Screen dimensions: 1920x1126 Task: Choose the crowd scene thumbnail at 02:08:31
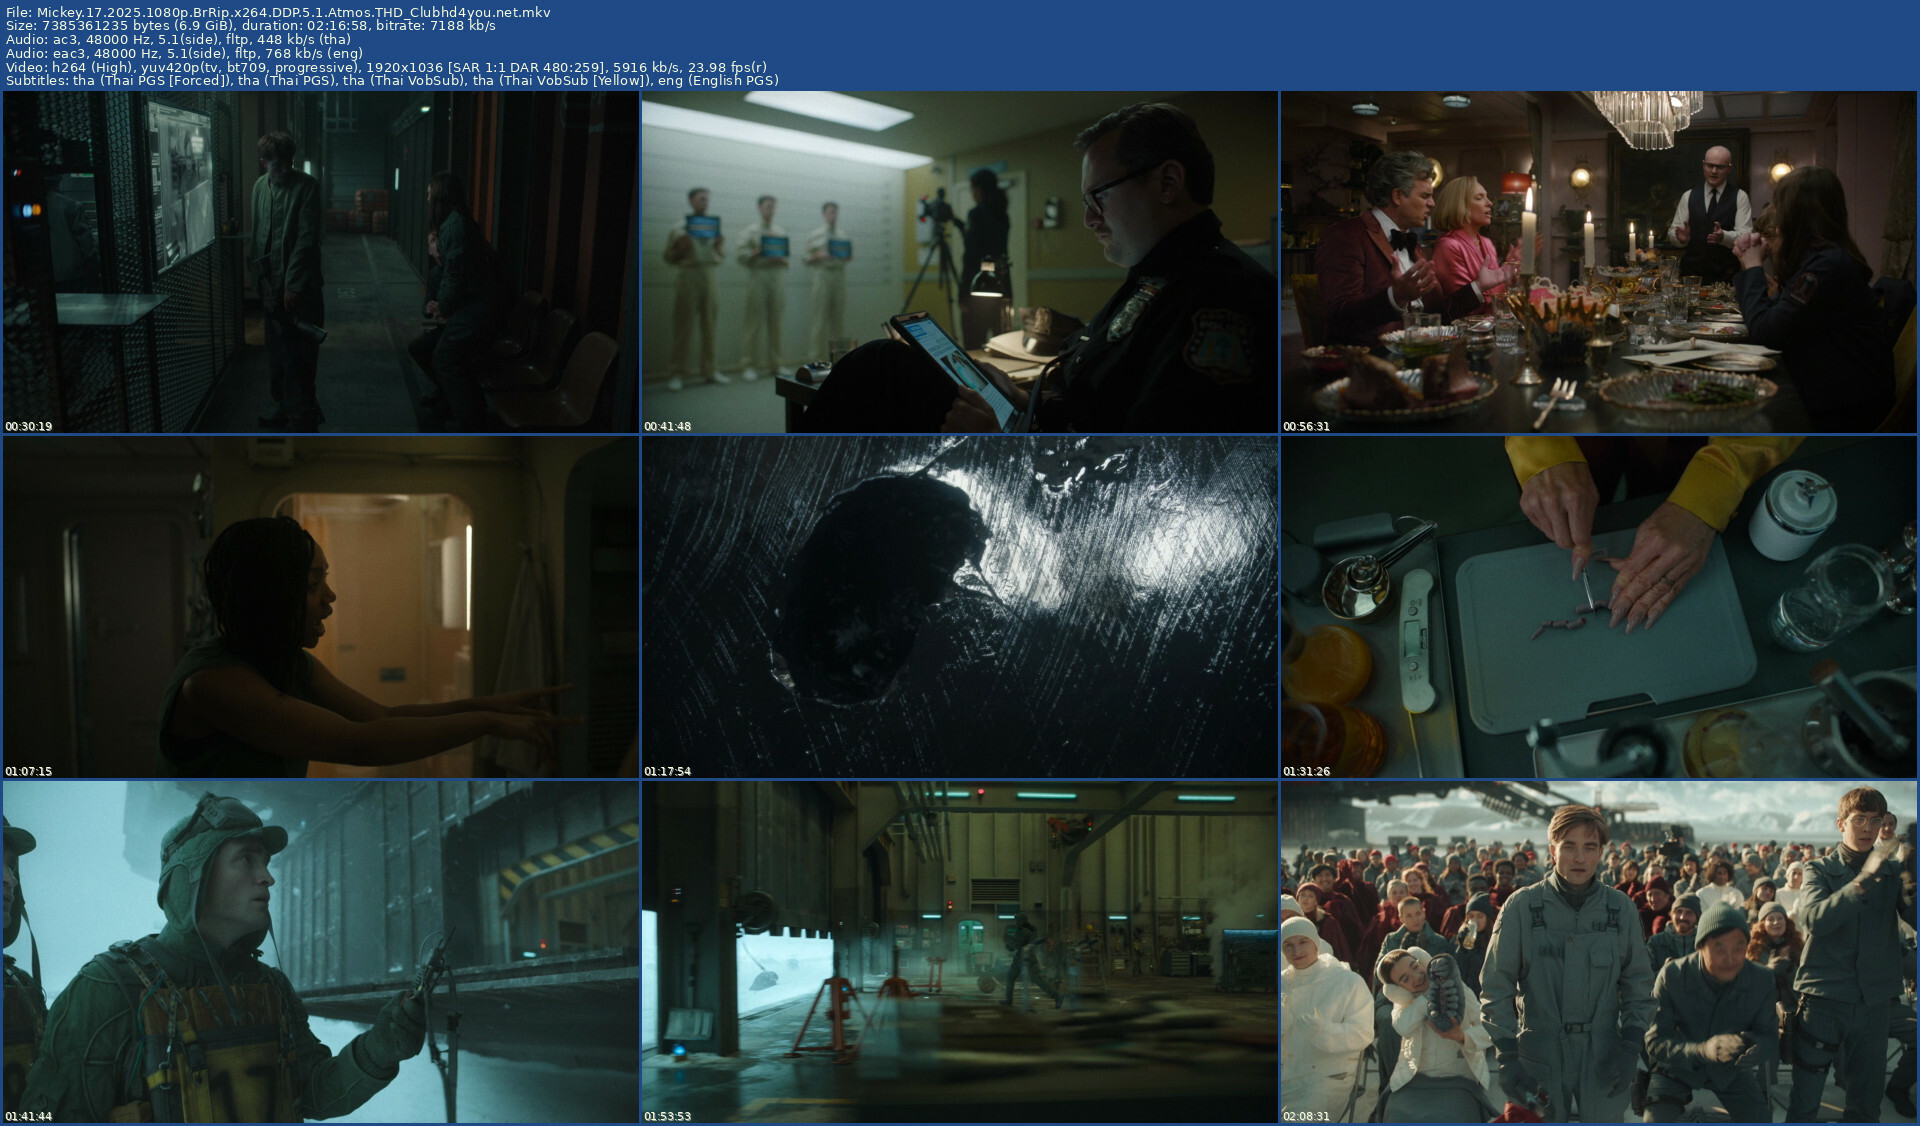[x=1599, y=952]
